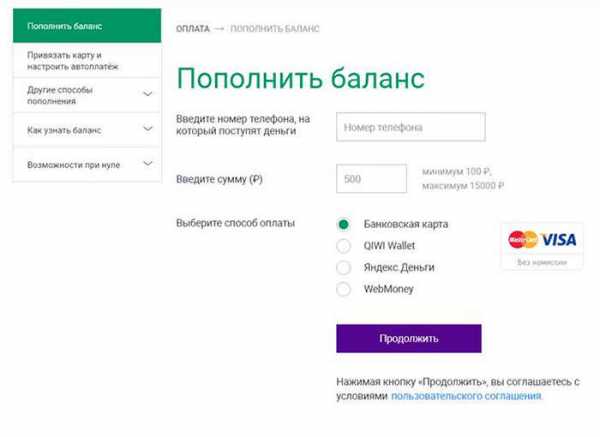Select the Банковская карта payment option
Screen dimensions: 600x437
click(344, 224)
